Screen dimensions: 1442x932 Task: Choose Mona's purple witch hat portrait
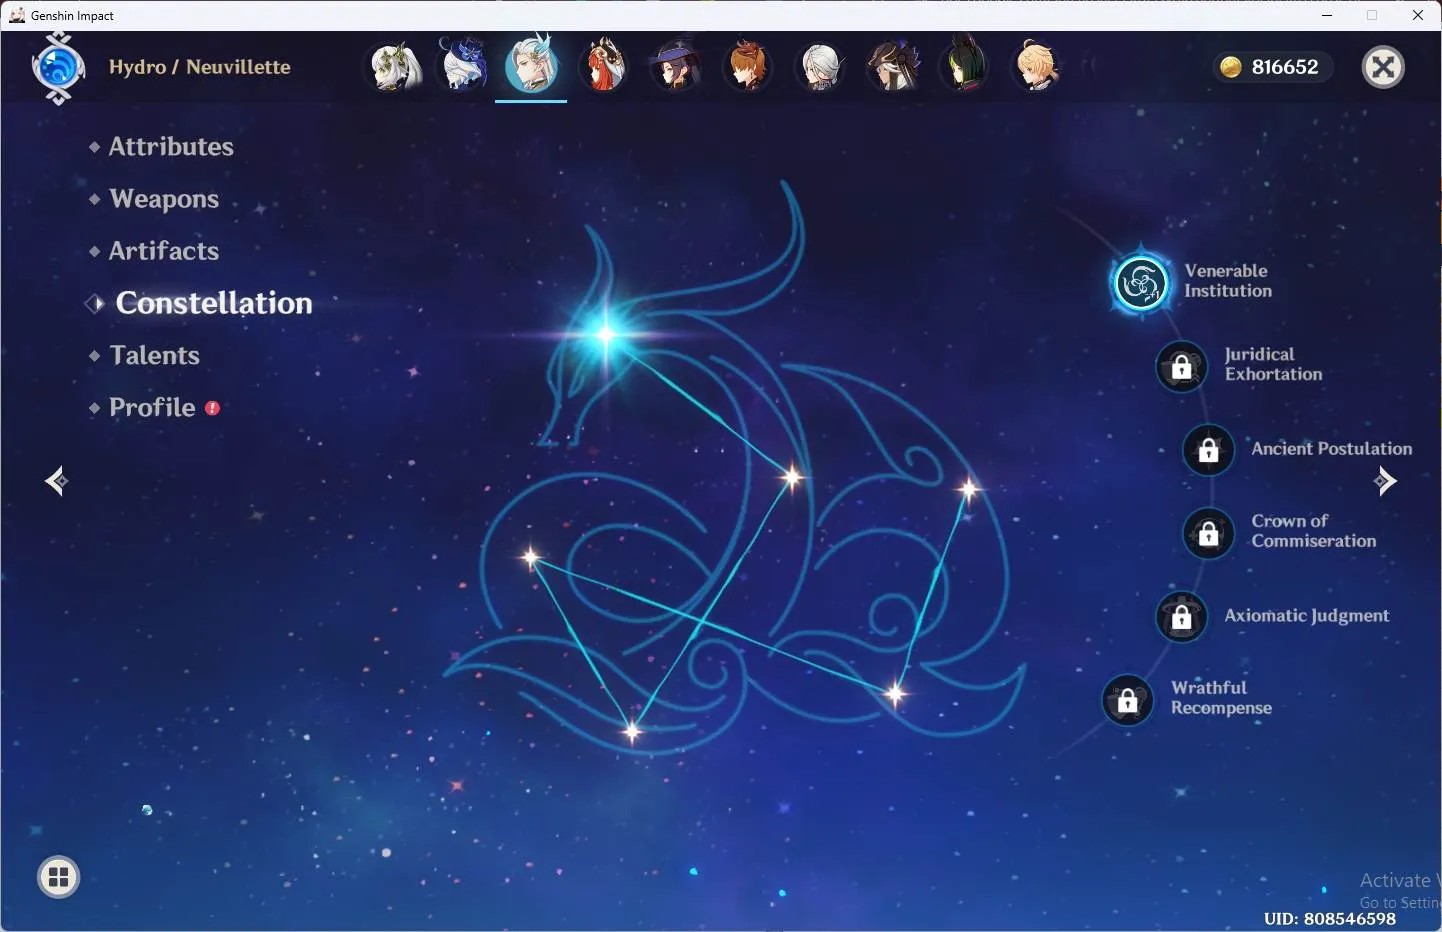[x=676, y=66]
